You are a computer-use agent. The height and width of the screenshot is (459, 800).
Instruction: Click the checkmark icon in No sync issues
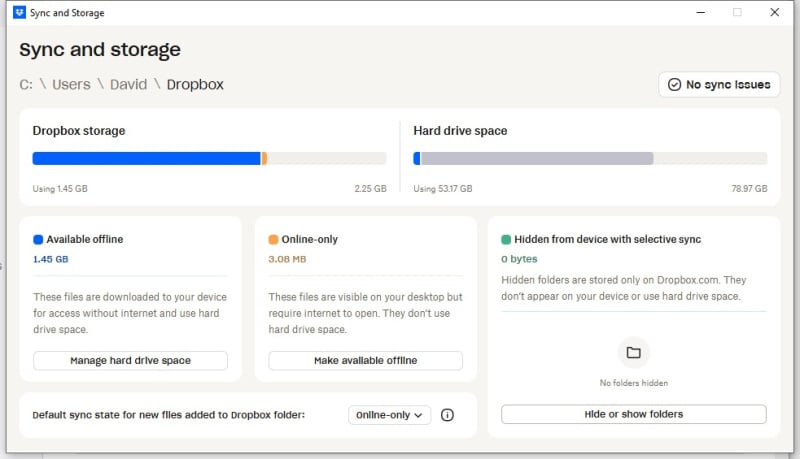click(674, 85)
